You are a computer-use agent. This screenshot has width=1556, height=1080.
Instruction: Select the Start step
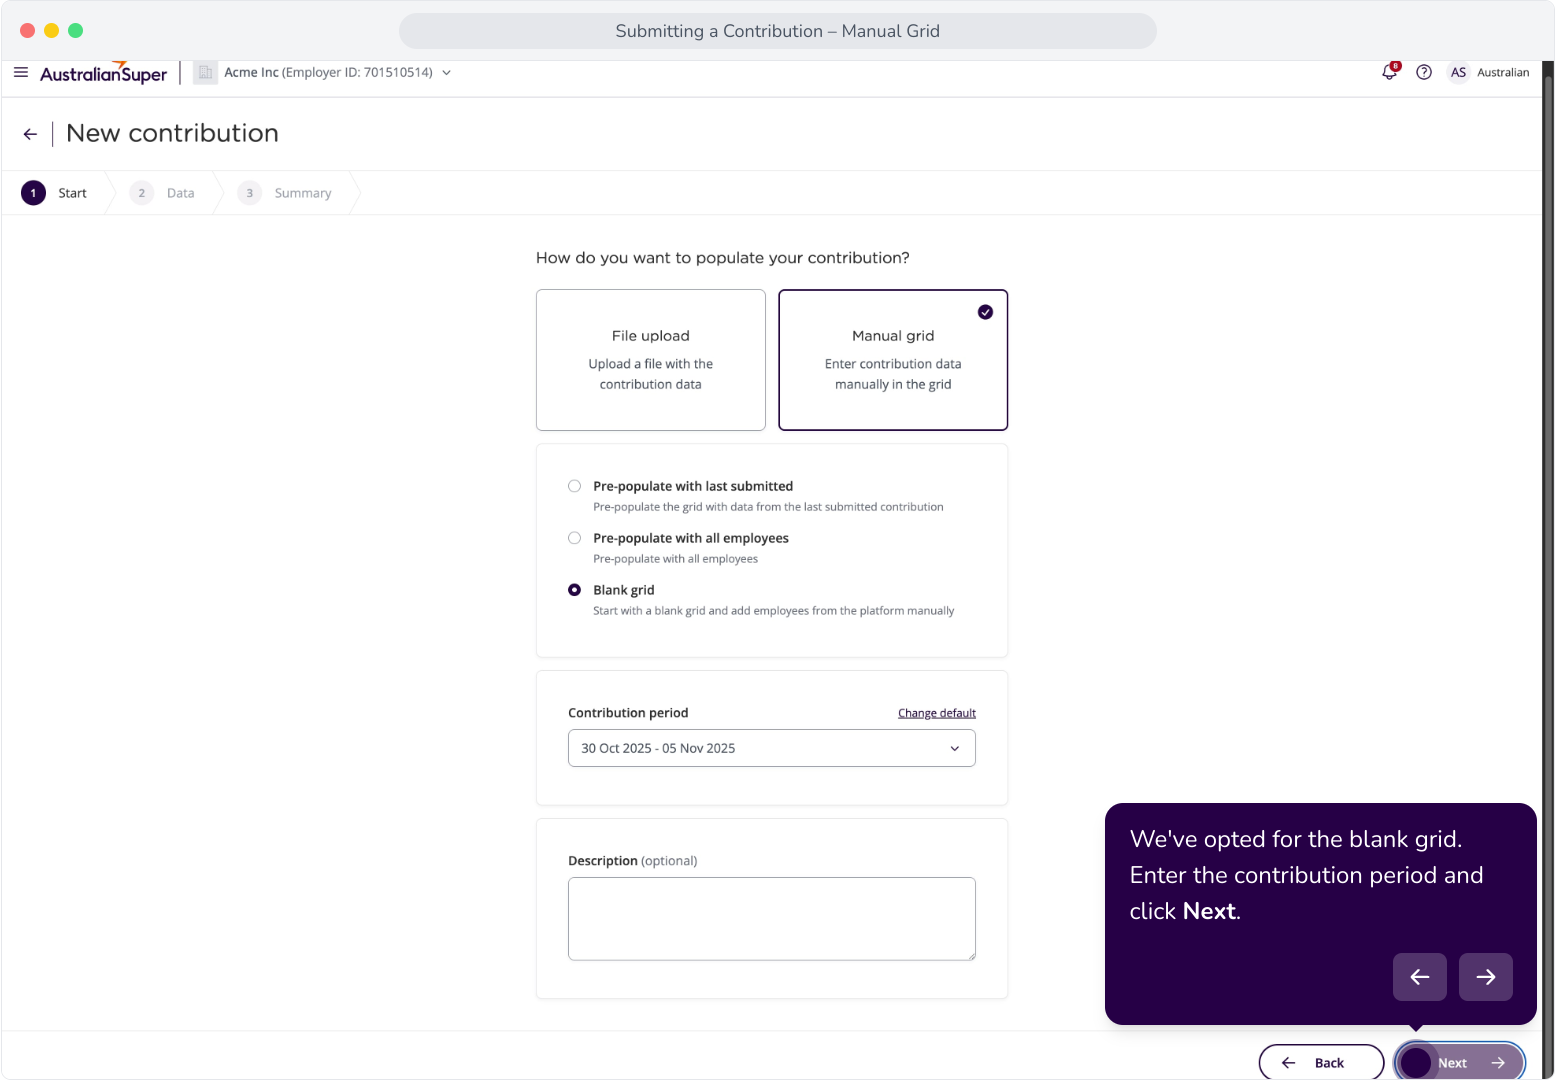tap(54, 193)
